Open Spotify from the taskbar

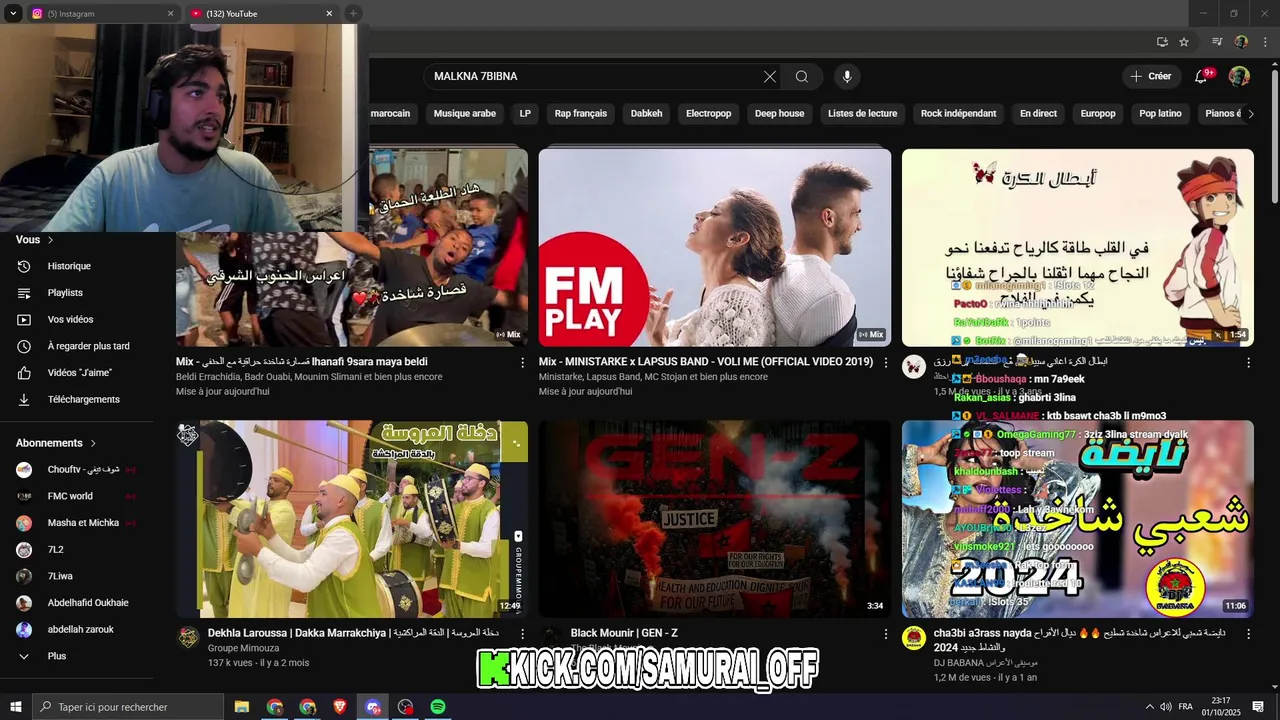tap(438, 707)
